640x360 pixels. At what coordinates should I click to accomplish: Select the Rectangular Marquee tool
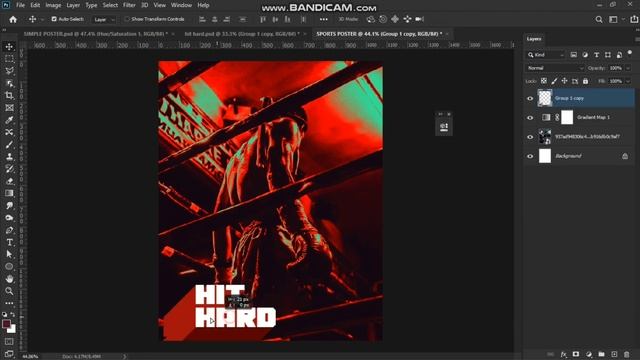[x=9, y=59]
